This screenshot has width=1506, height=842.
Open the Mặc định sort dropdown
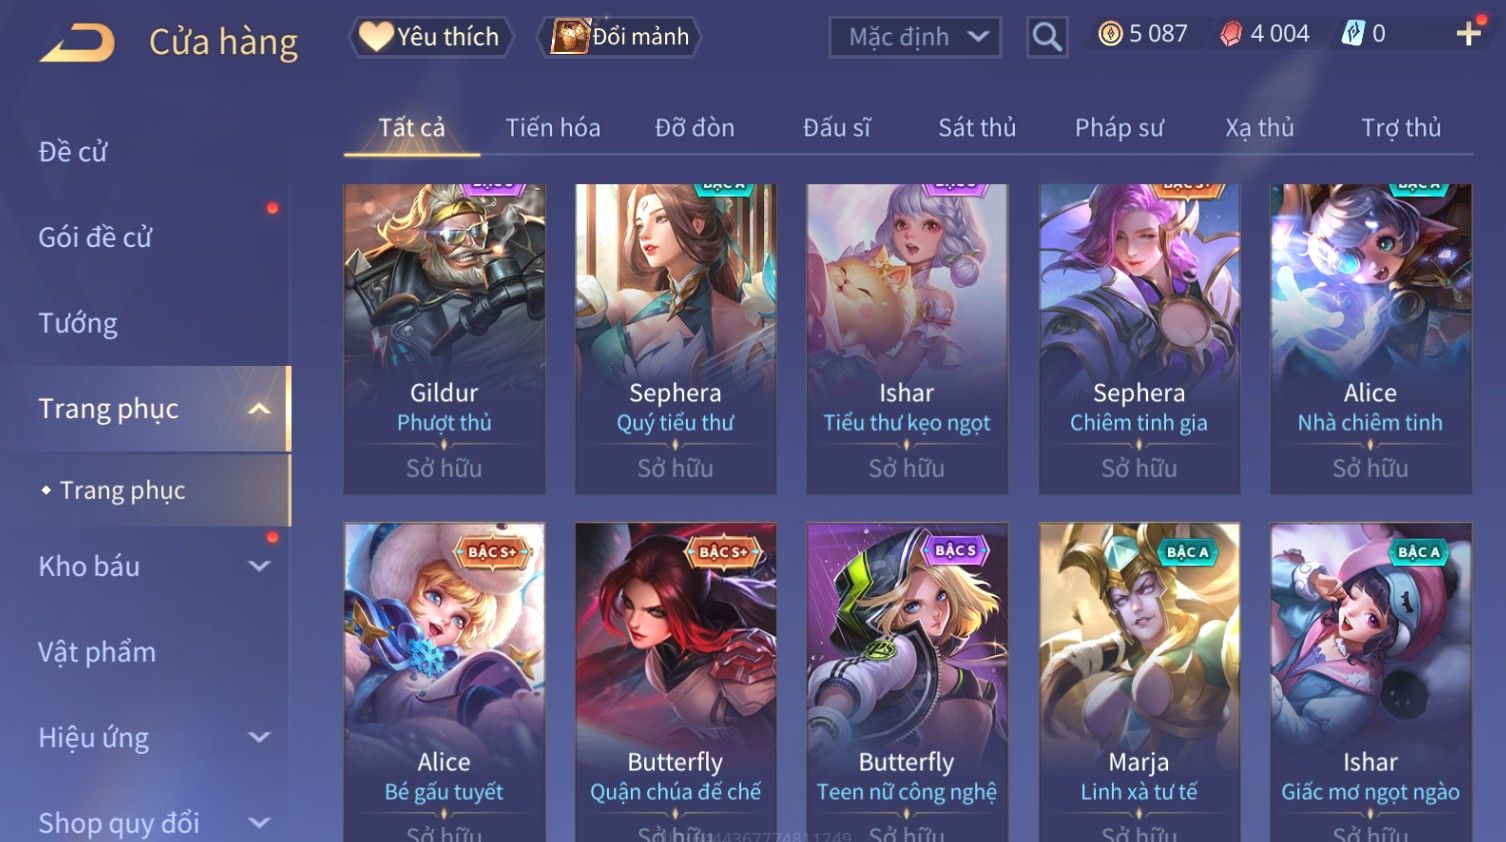tap(915, 37)
